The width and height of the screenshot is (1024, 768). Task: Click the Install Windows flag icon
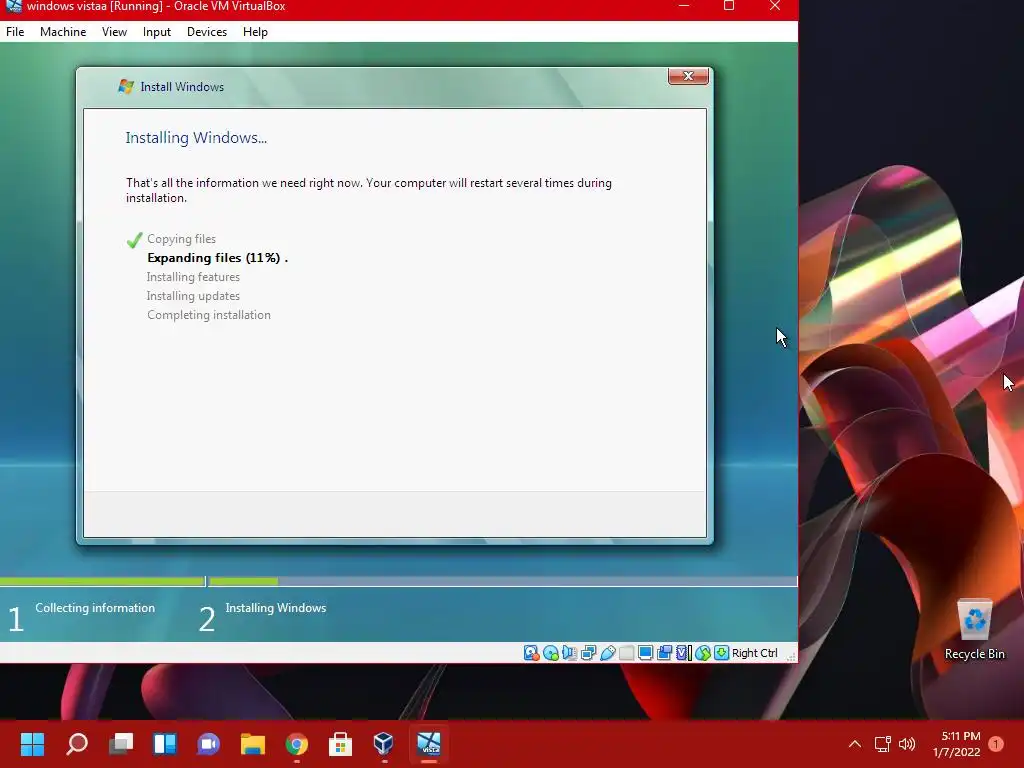[126, 86]
